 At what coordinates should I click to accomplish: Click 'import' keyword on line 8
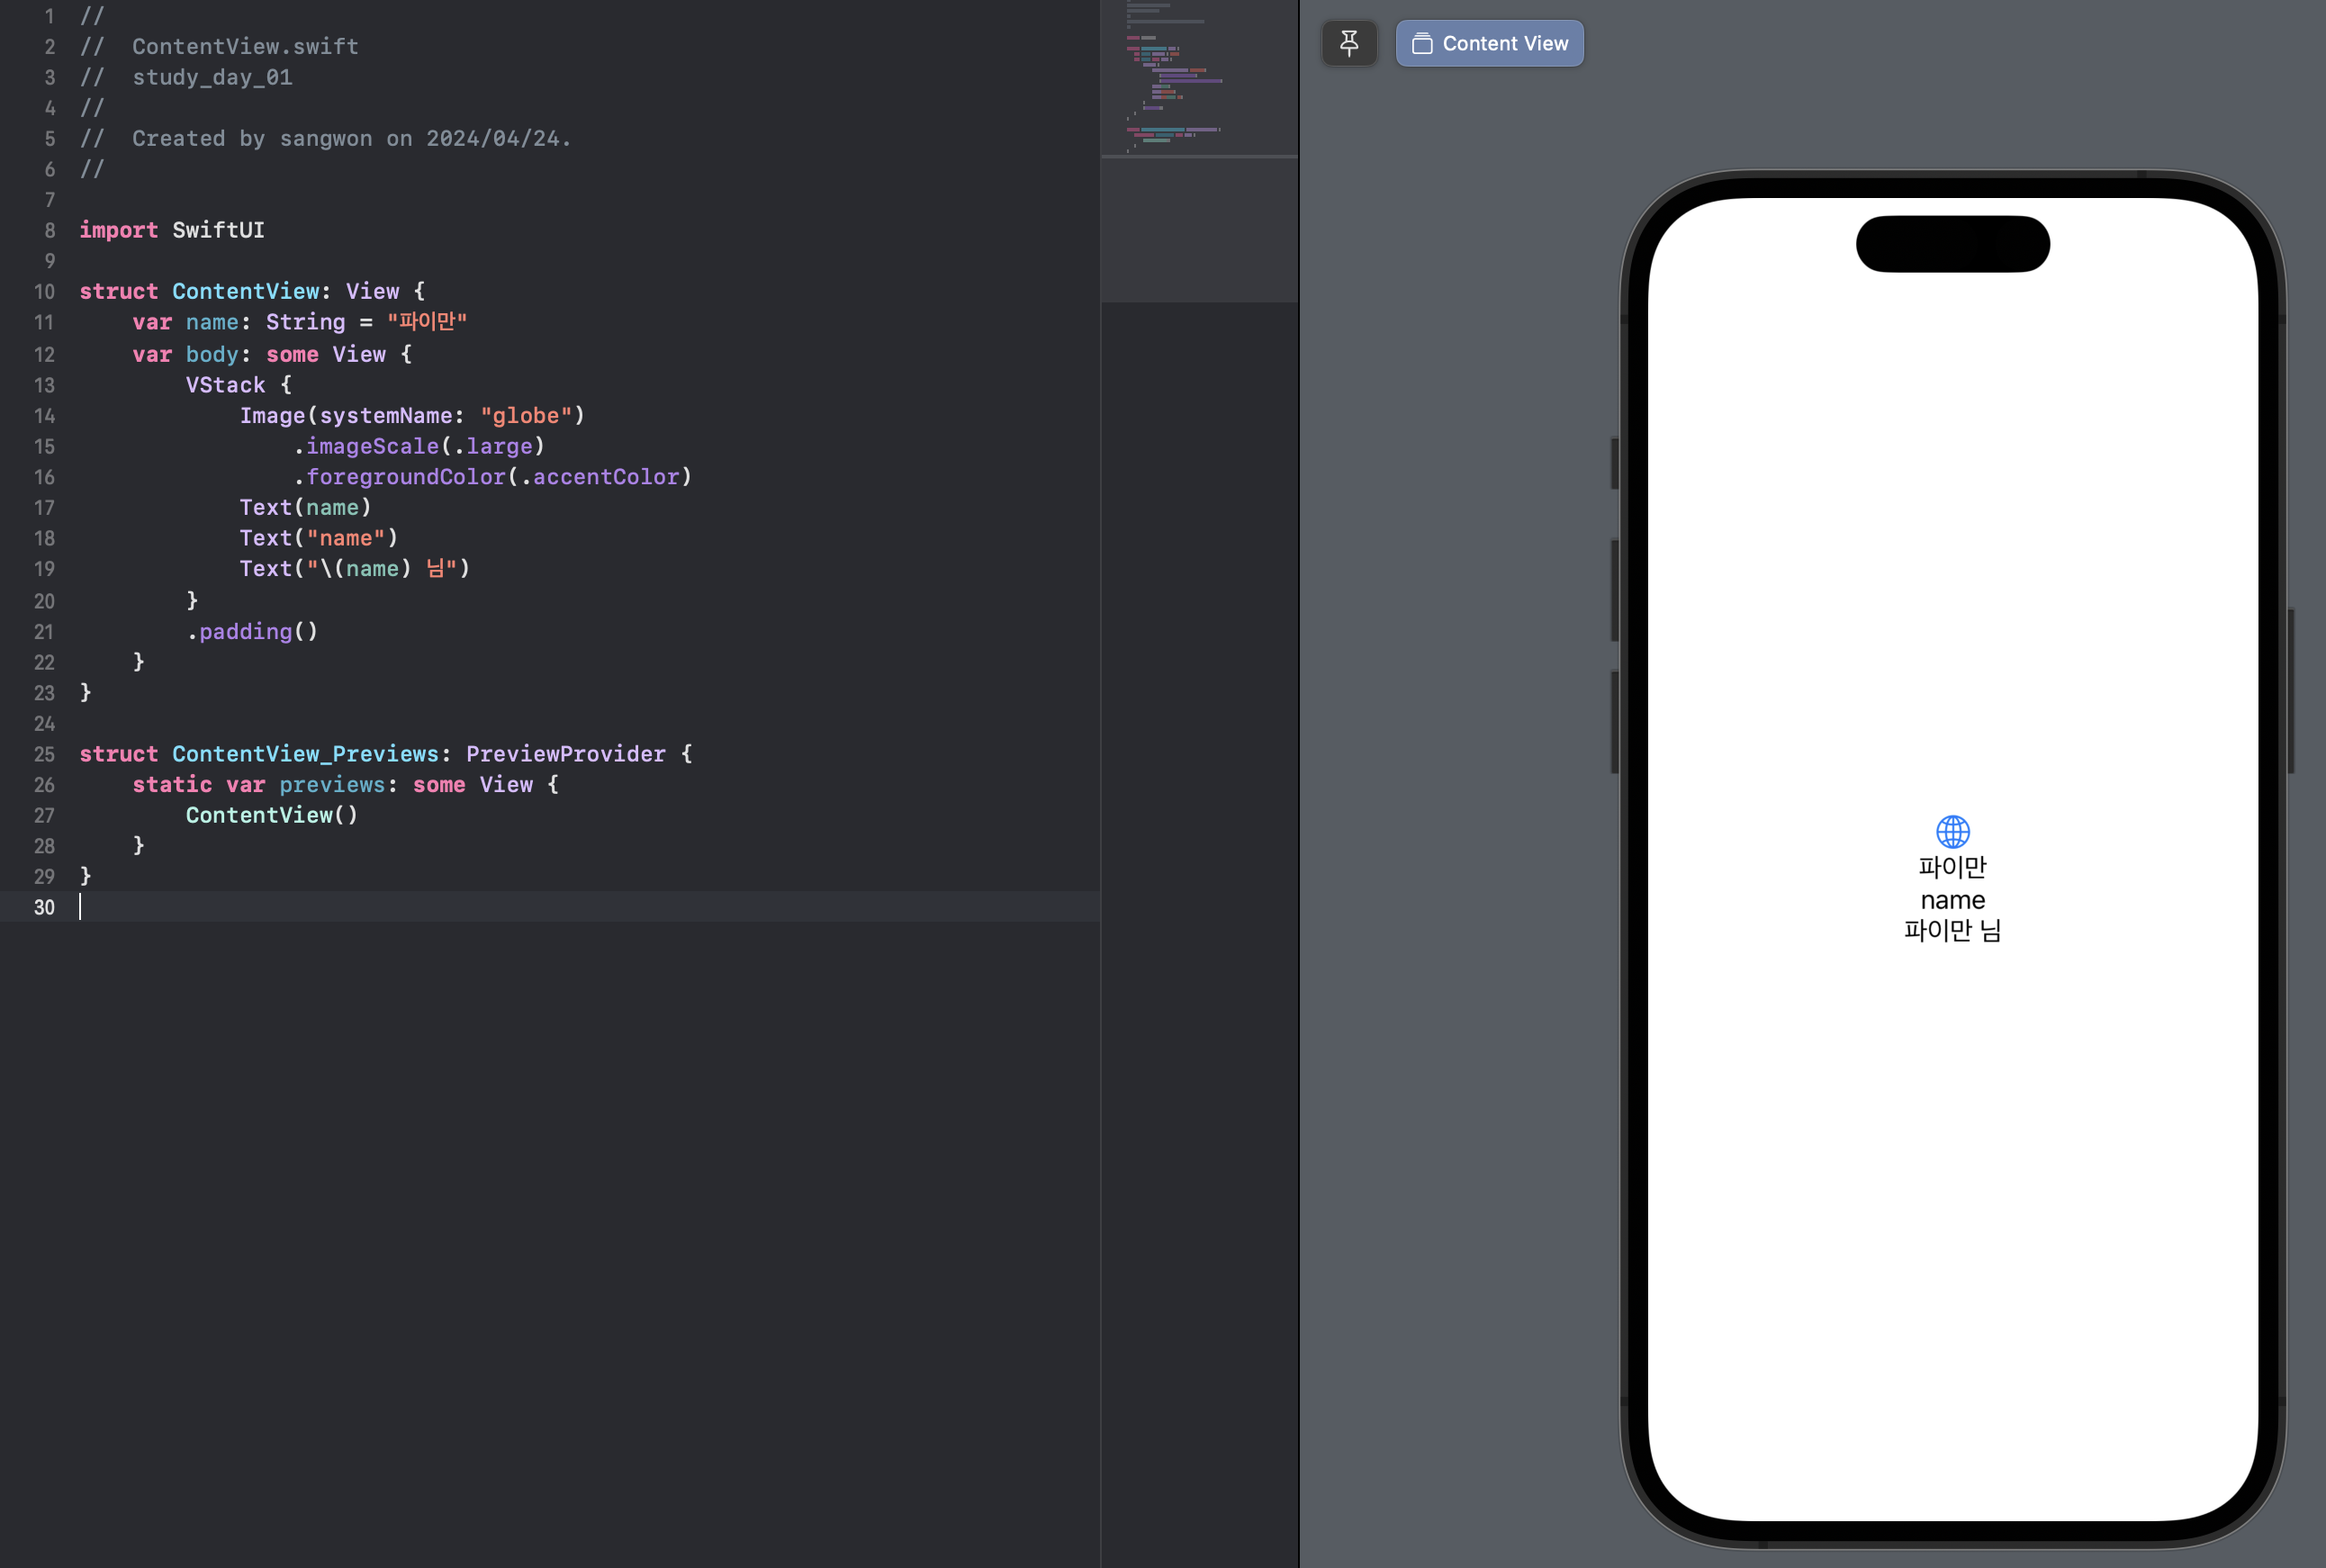119,230
